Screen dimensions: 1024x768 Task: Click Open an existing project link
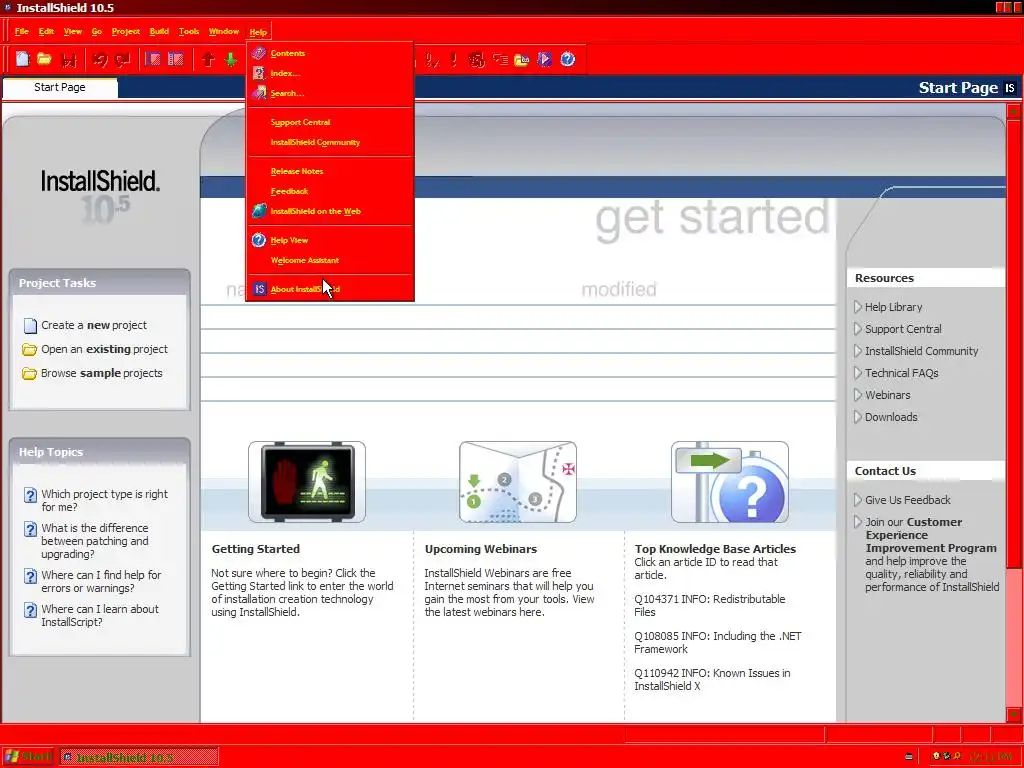point(104,349)
